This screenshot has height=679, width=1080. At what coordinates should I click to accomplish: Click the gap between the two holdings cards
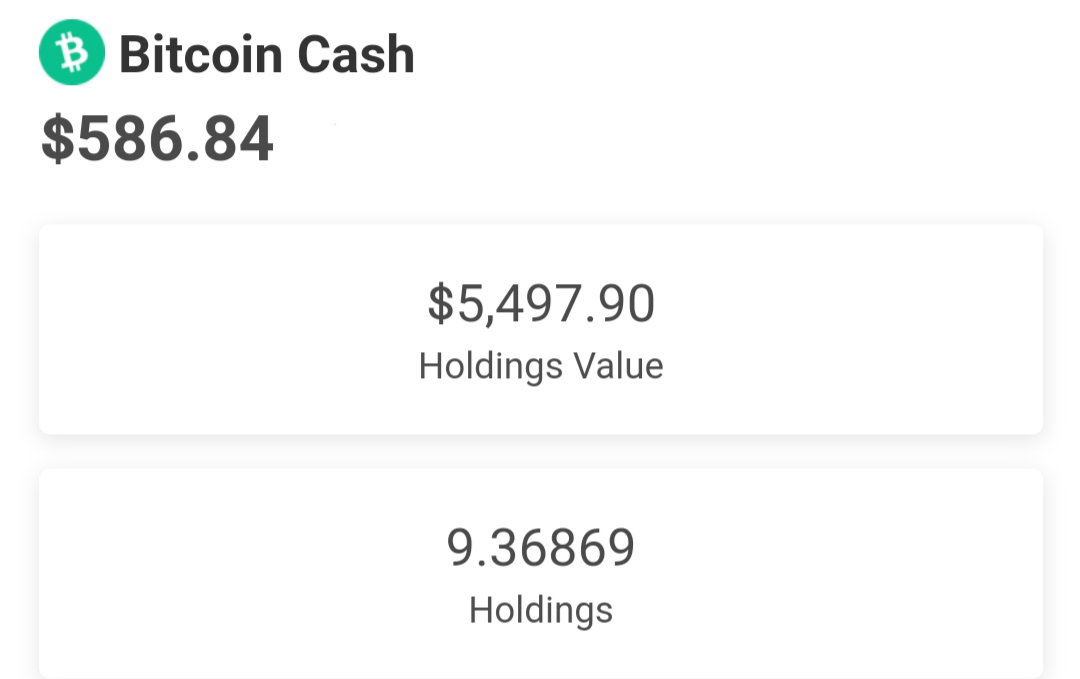(x=541, y=452)
